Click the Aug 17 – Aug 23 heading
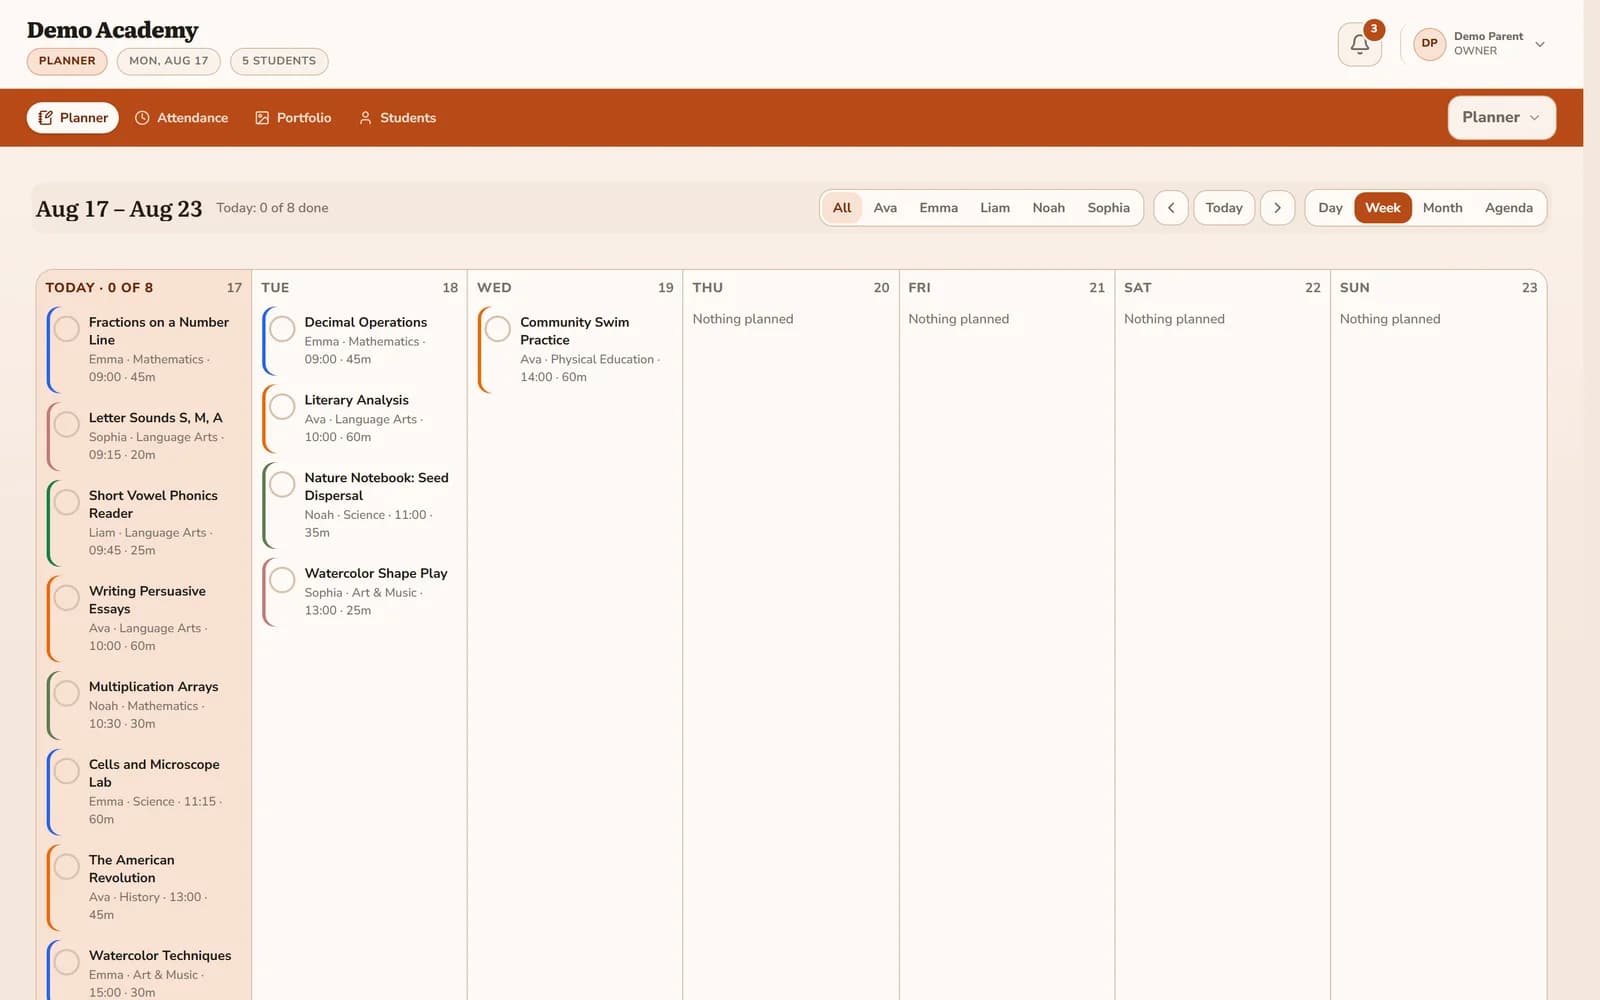This screenshot has height=1000, width=1600. pos(119,209)
